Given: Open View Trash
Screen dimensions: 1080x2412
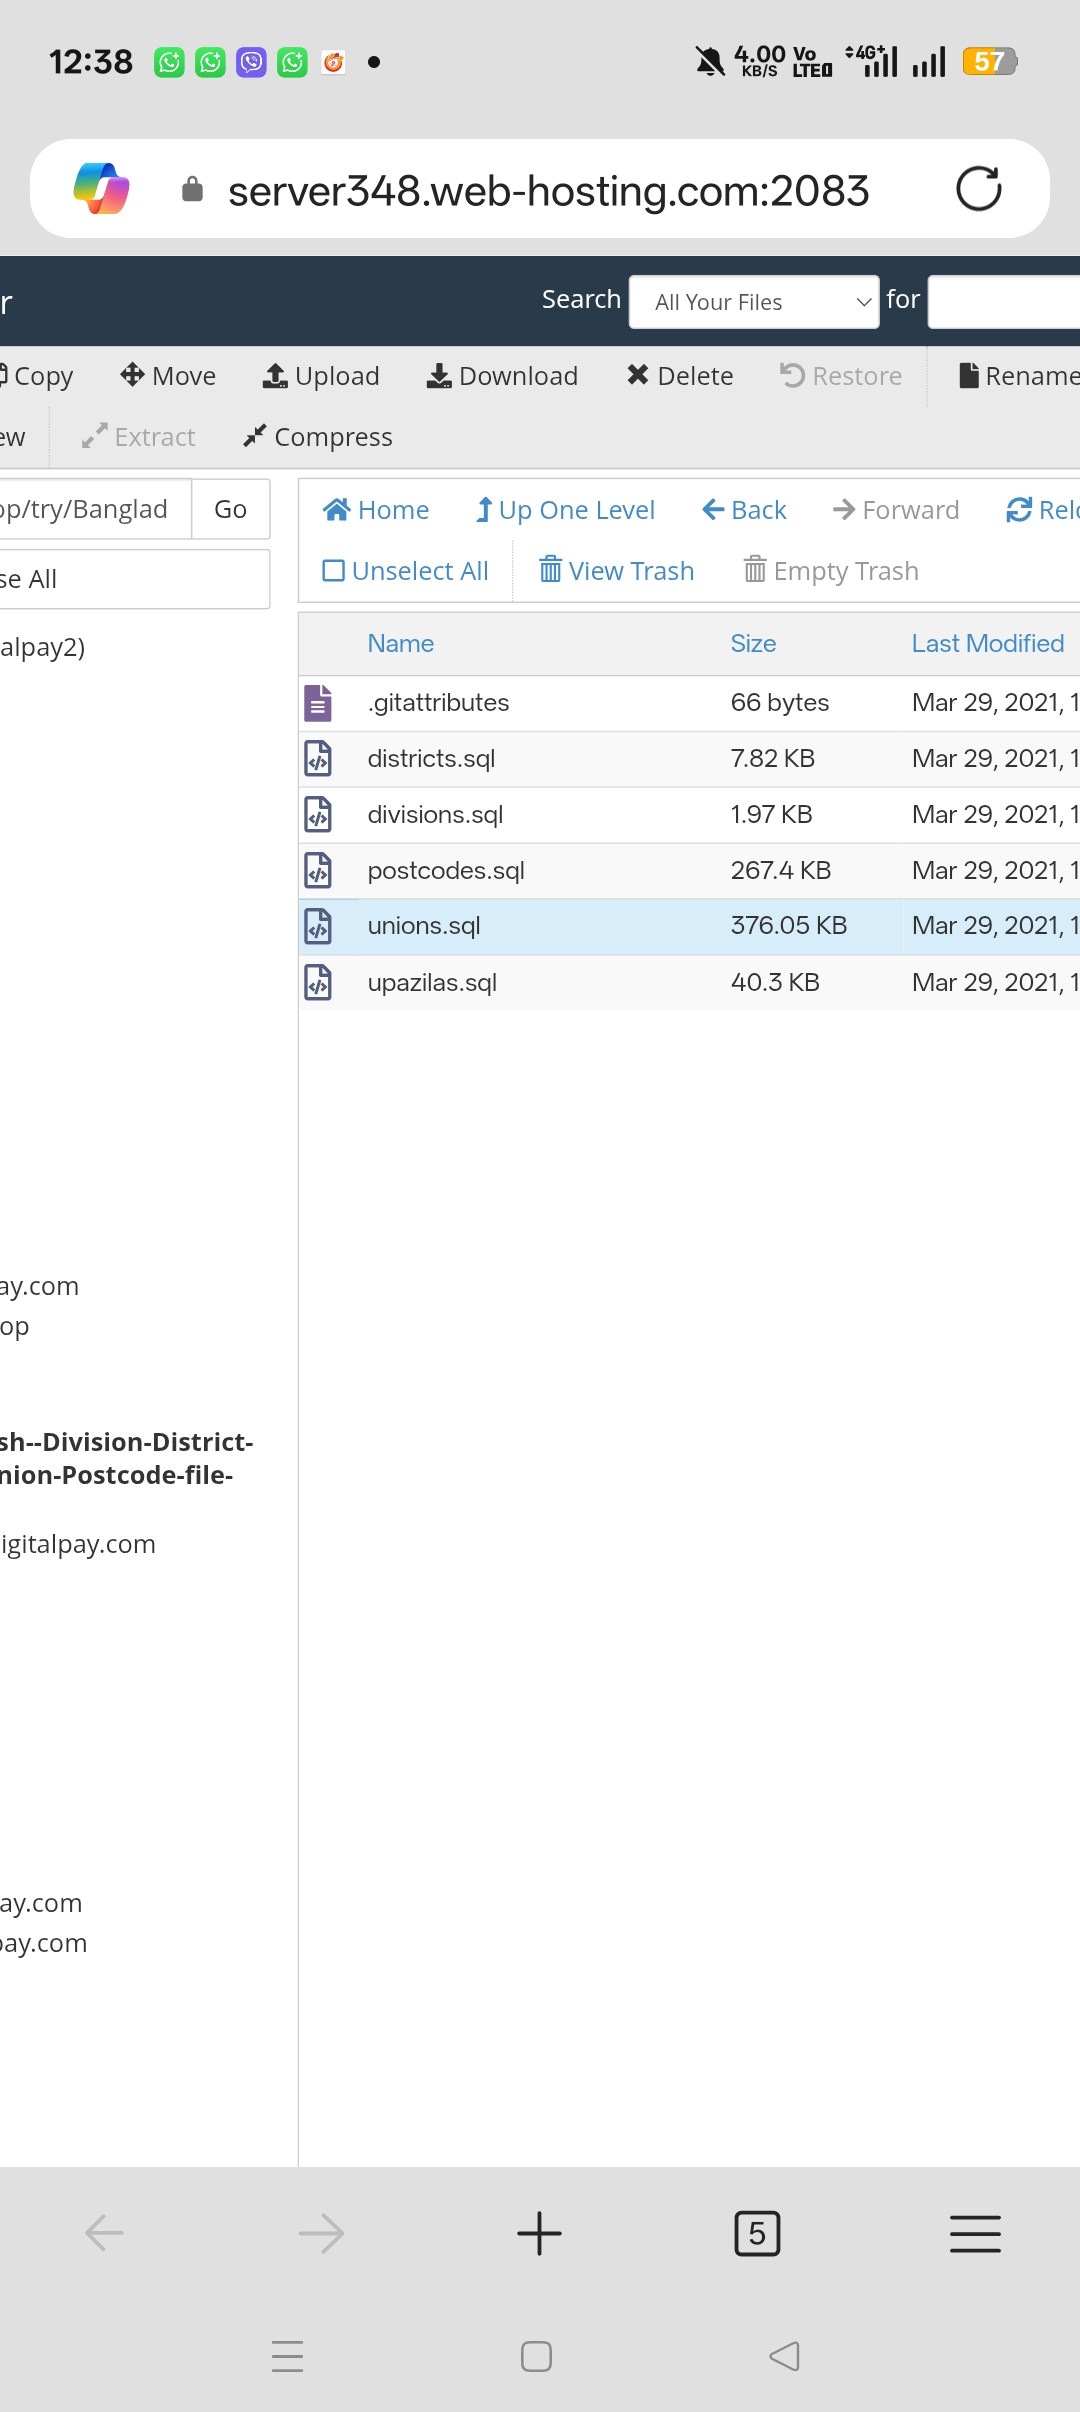Looking at the screenshot, I should [x=617, y=571].
